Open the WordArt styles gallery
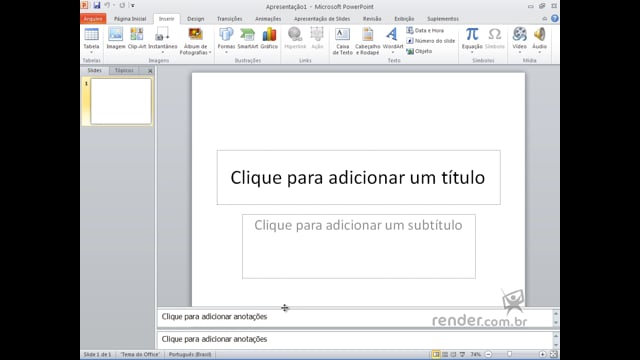This screenshot has width=640, height=360. 393,35
